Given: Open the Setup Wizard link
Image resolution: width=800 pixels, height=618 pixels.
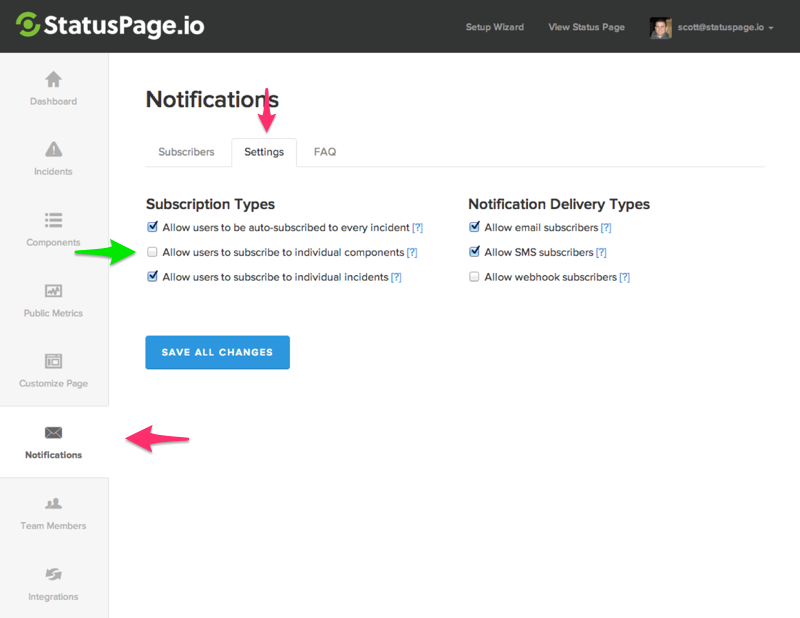Looking at the screenshot, I should 494,27.
